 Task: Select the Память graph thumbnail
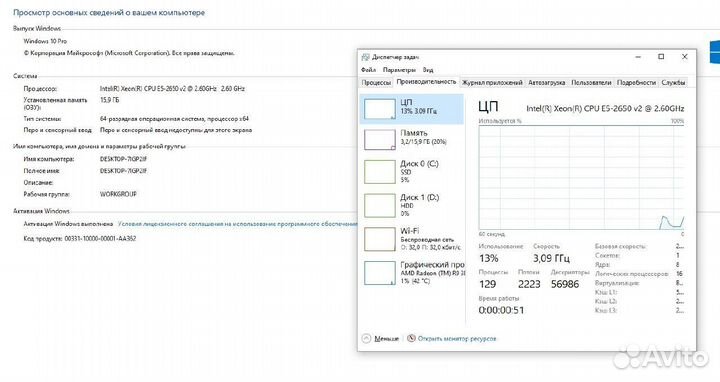click(379, 140)
